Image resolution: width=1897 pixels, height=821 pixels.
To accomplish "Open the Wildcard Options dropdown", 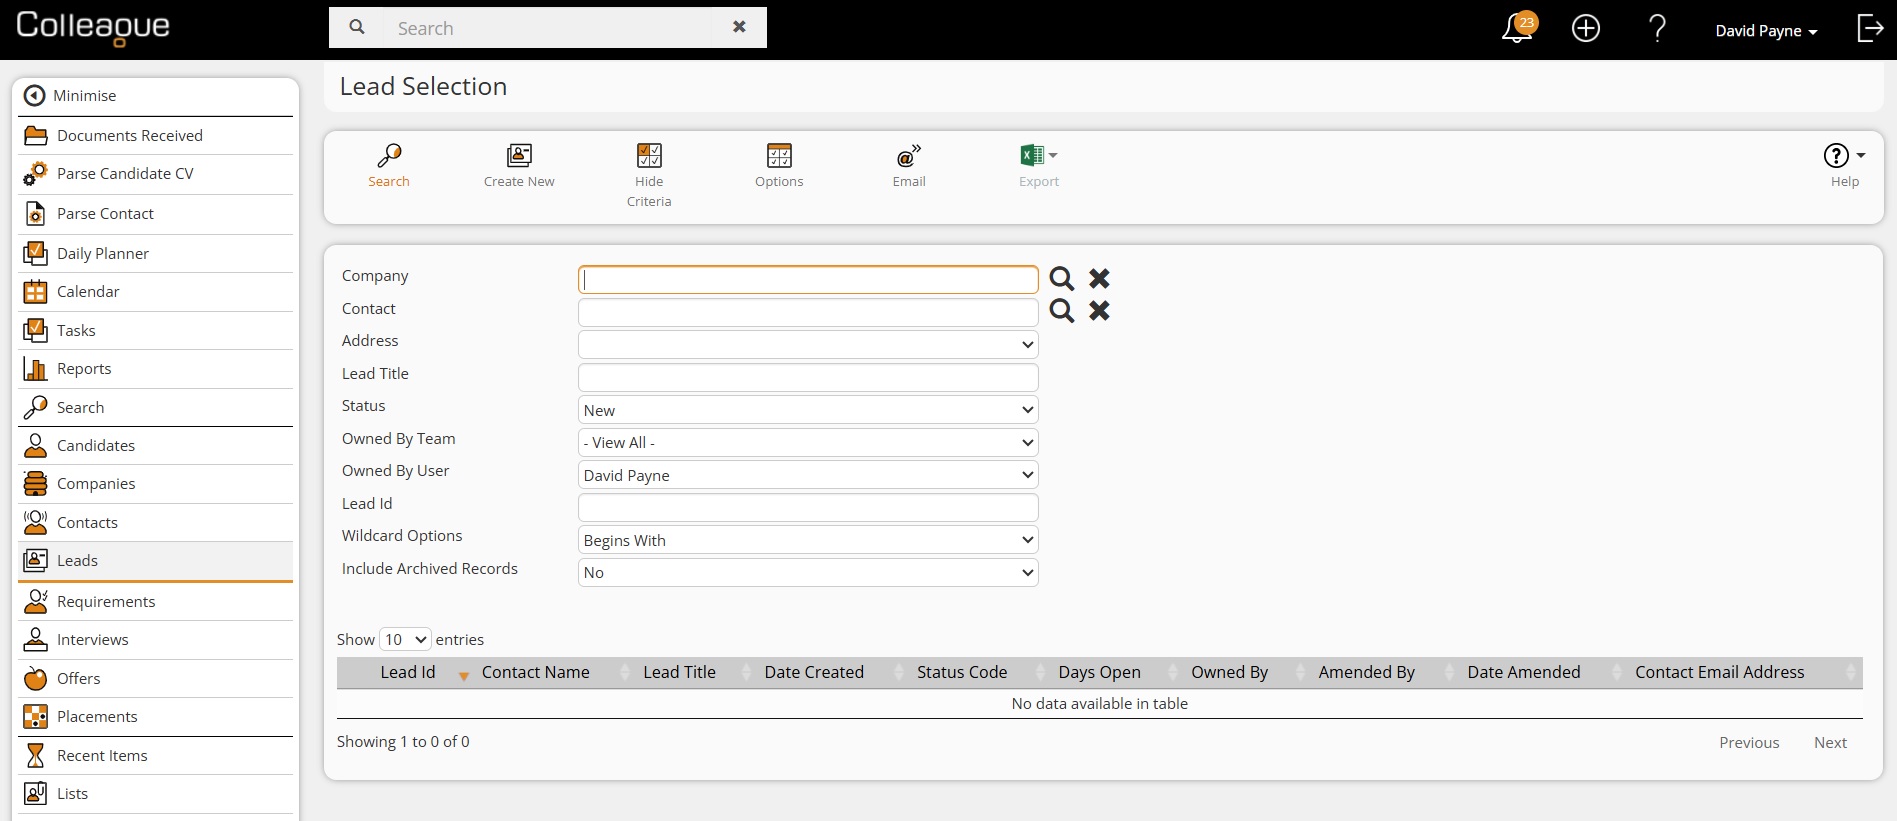I will (x=808, y=540).
